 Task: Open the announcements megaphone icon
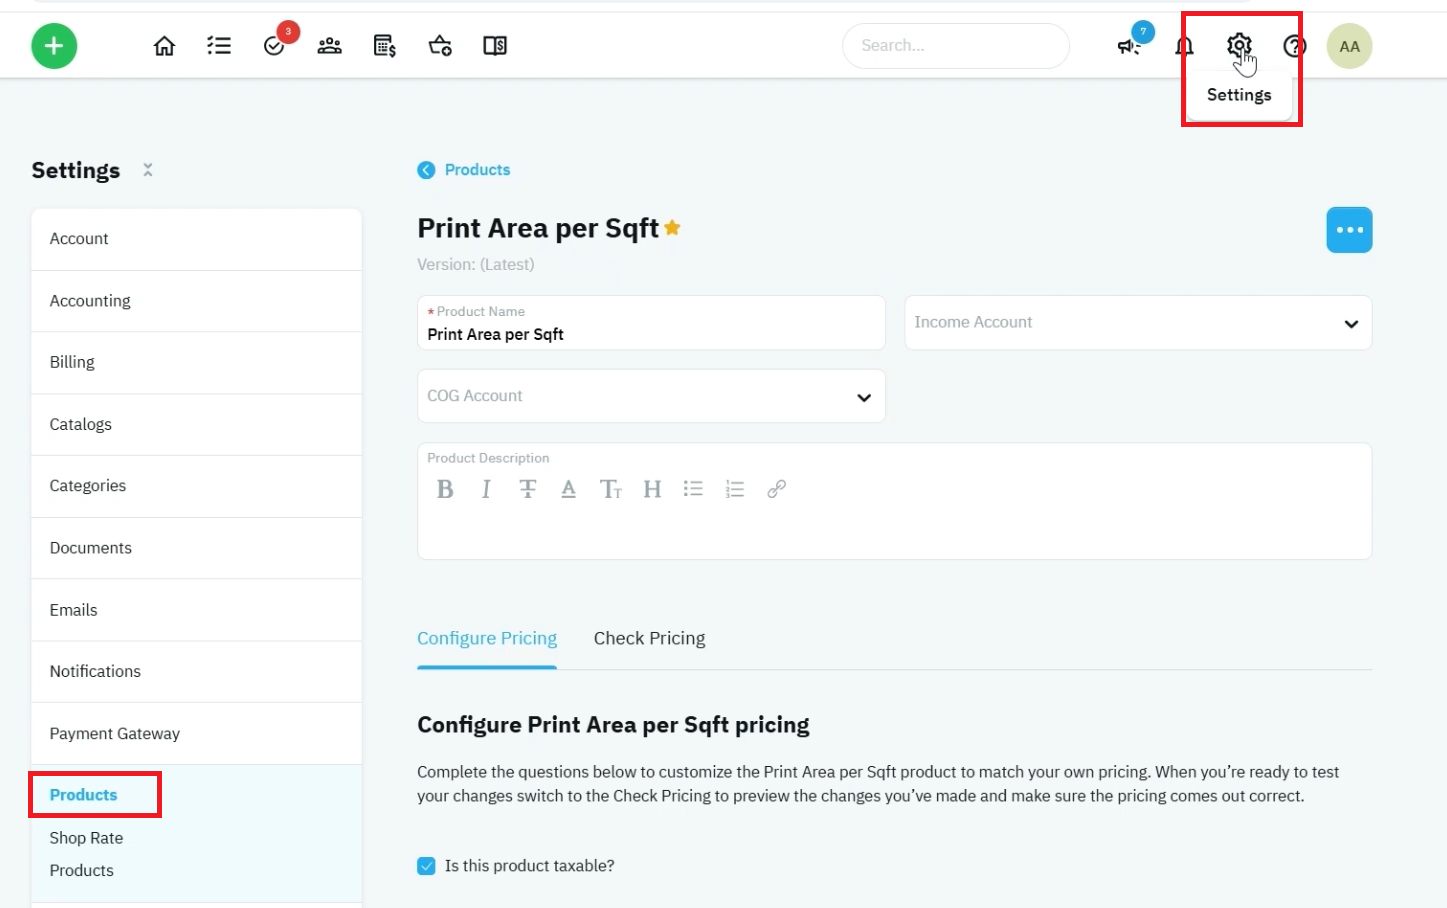pyautogui.click(x=1129, y=46)
